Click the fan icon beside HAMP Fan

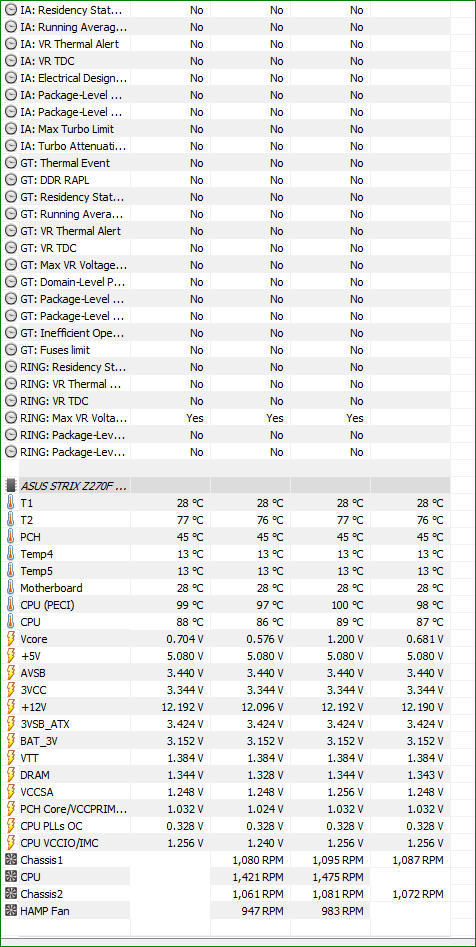(x=10, y=910)
